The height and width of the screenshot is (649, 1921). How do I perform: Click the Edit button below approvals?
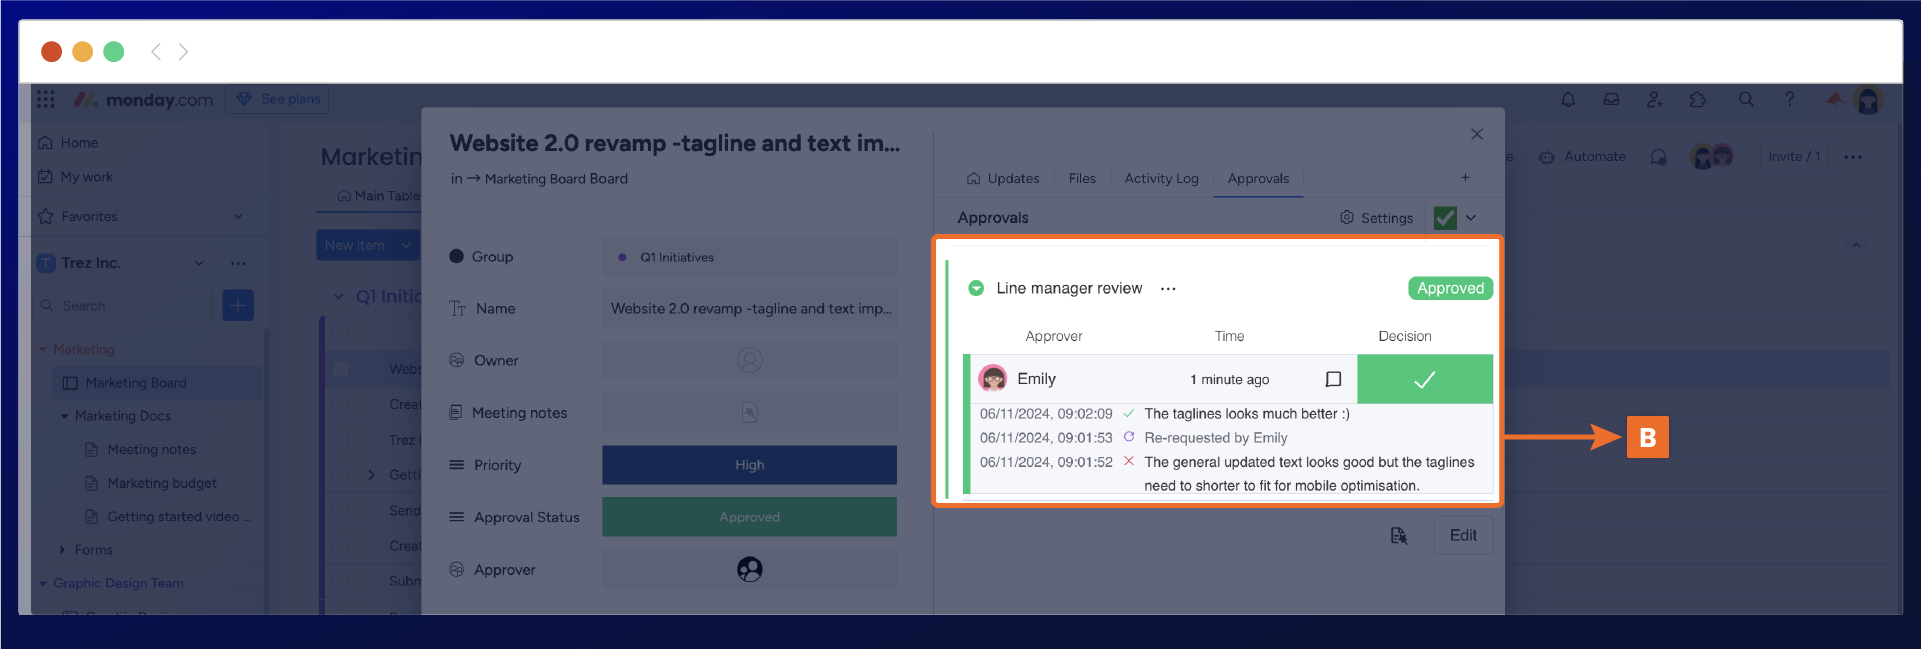(1463, 536)
